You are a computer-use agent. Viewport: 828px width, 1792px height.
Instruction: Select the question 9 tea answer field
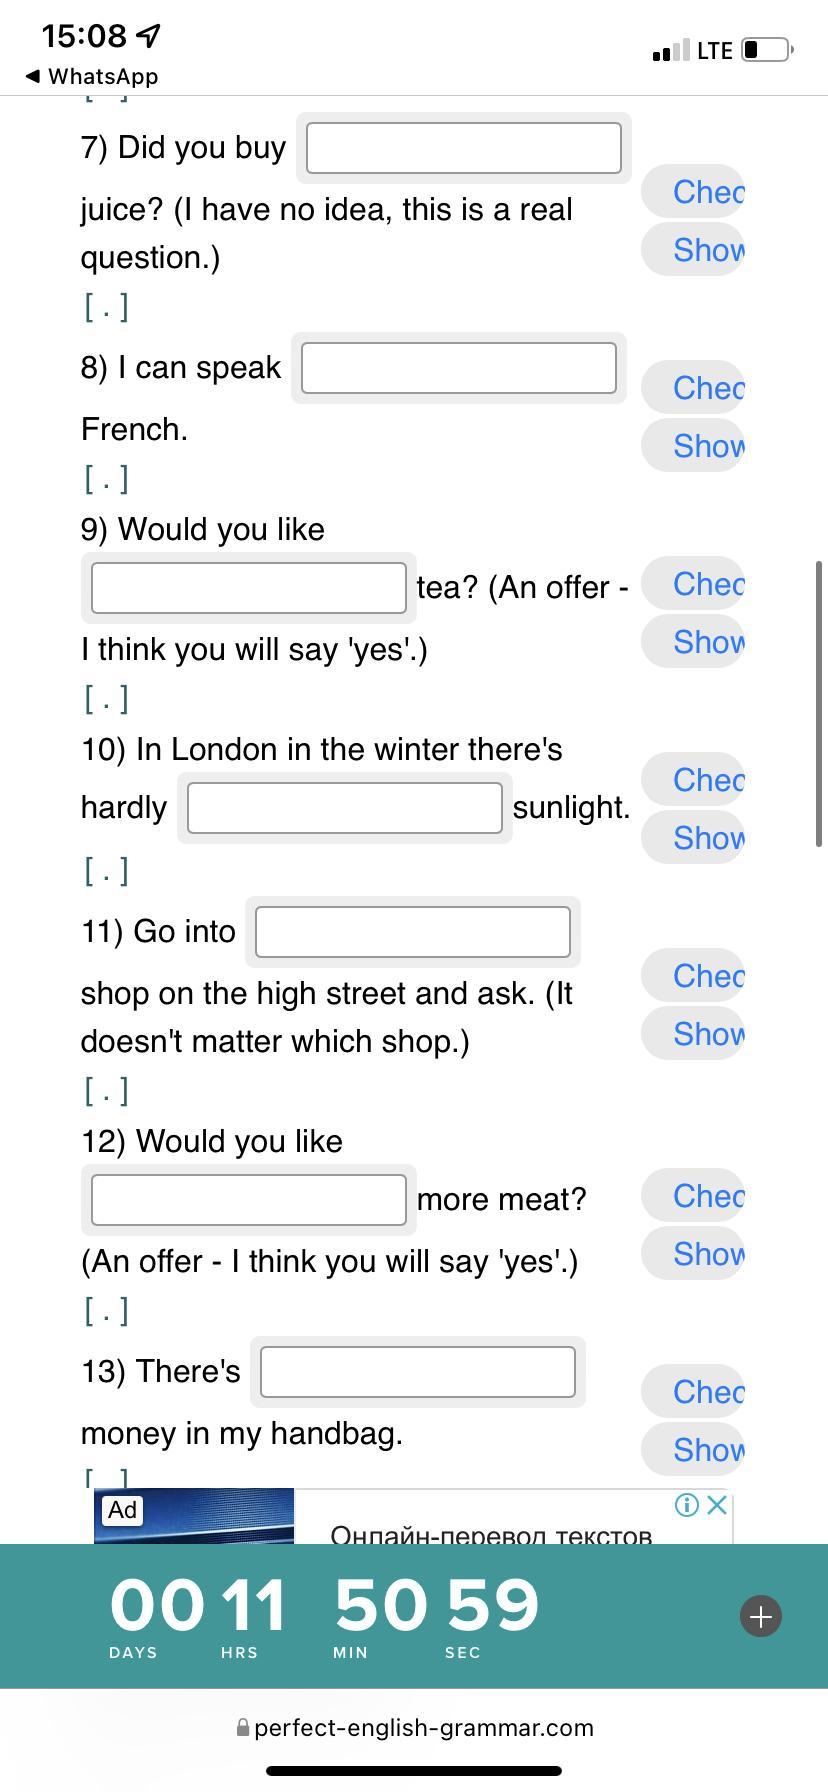coord(248,588)
